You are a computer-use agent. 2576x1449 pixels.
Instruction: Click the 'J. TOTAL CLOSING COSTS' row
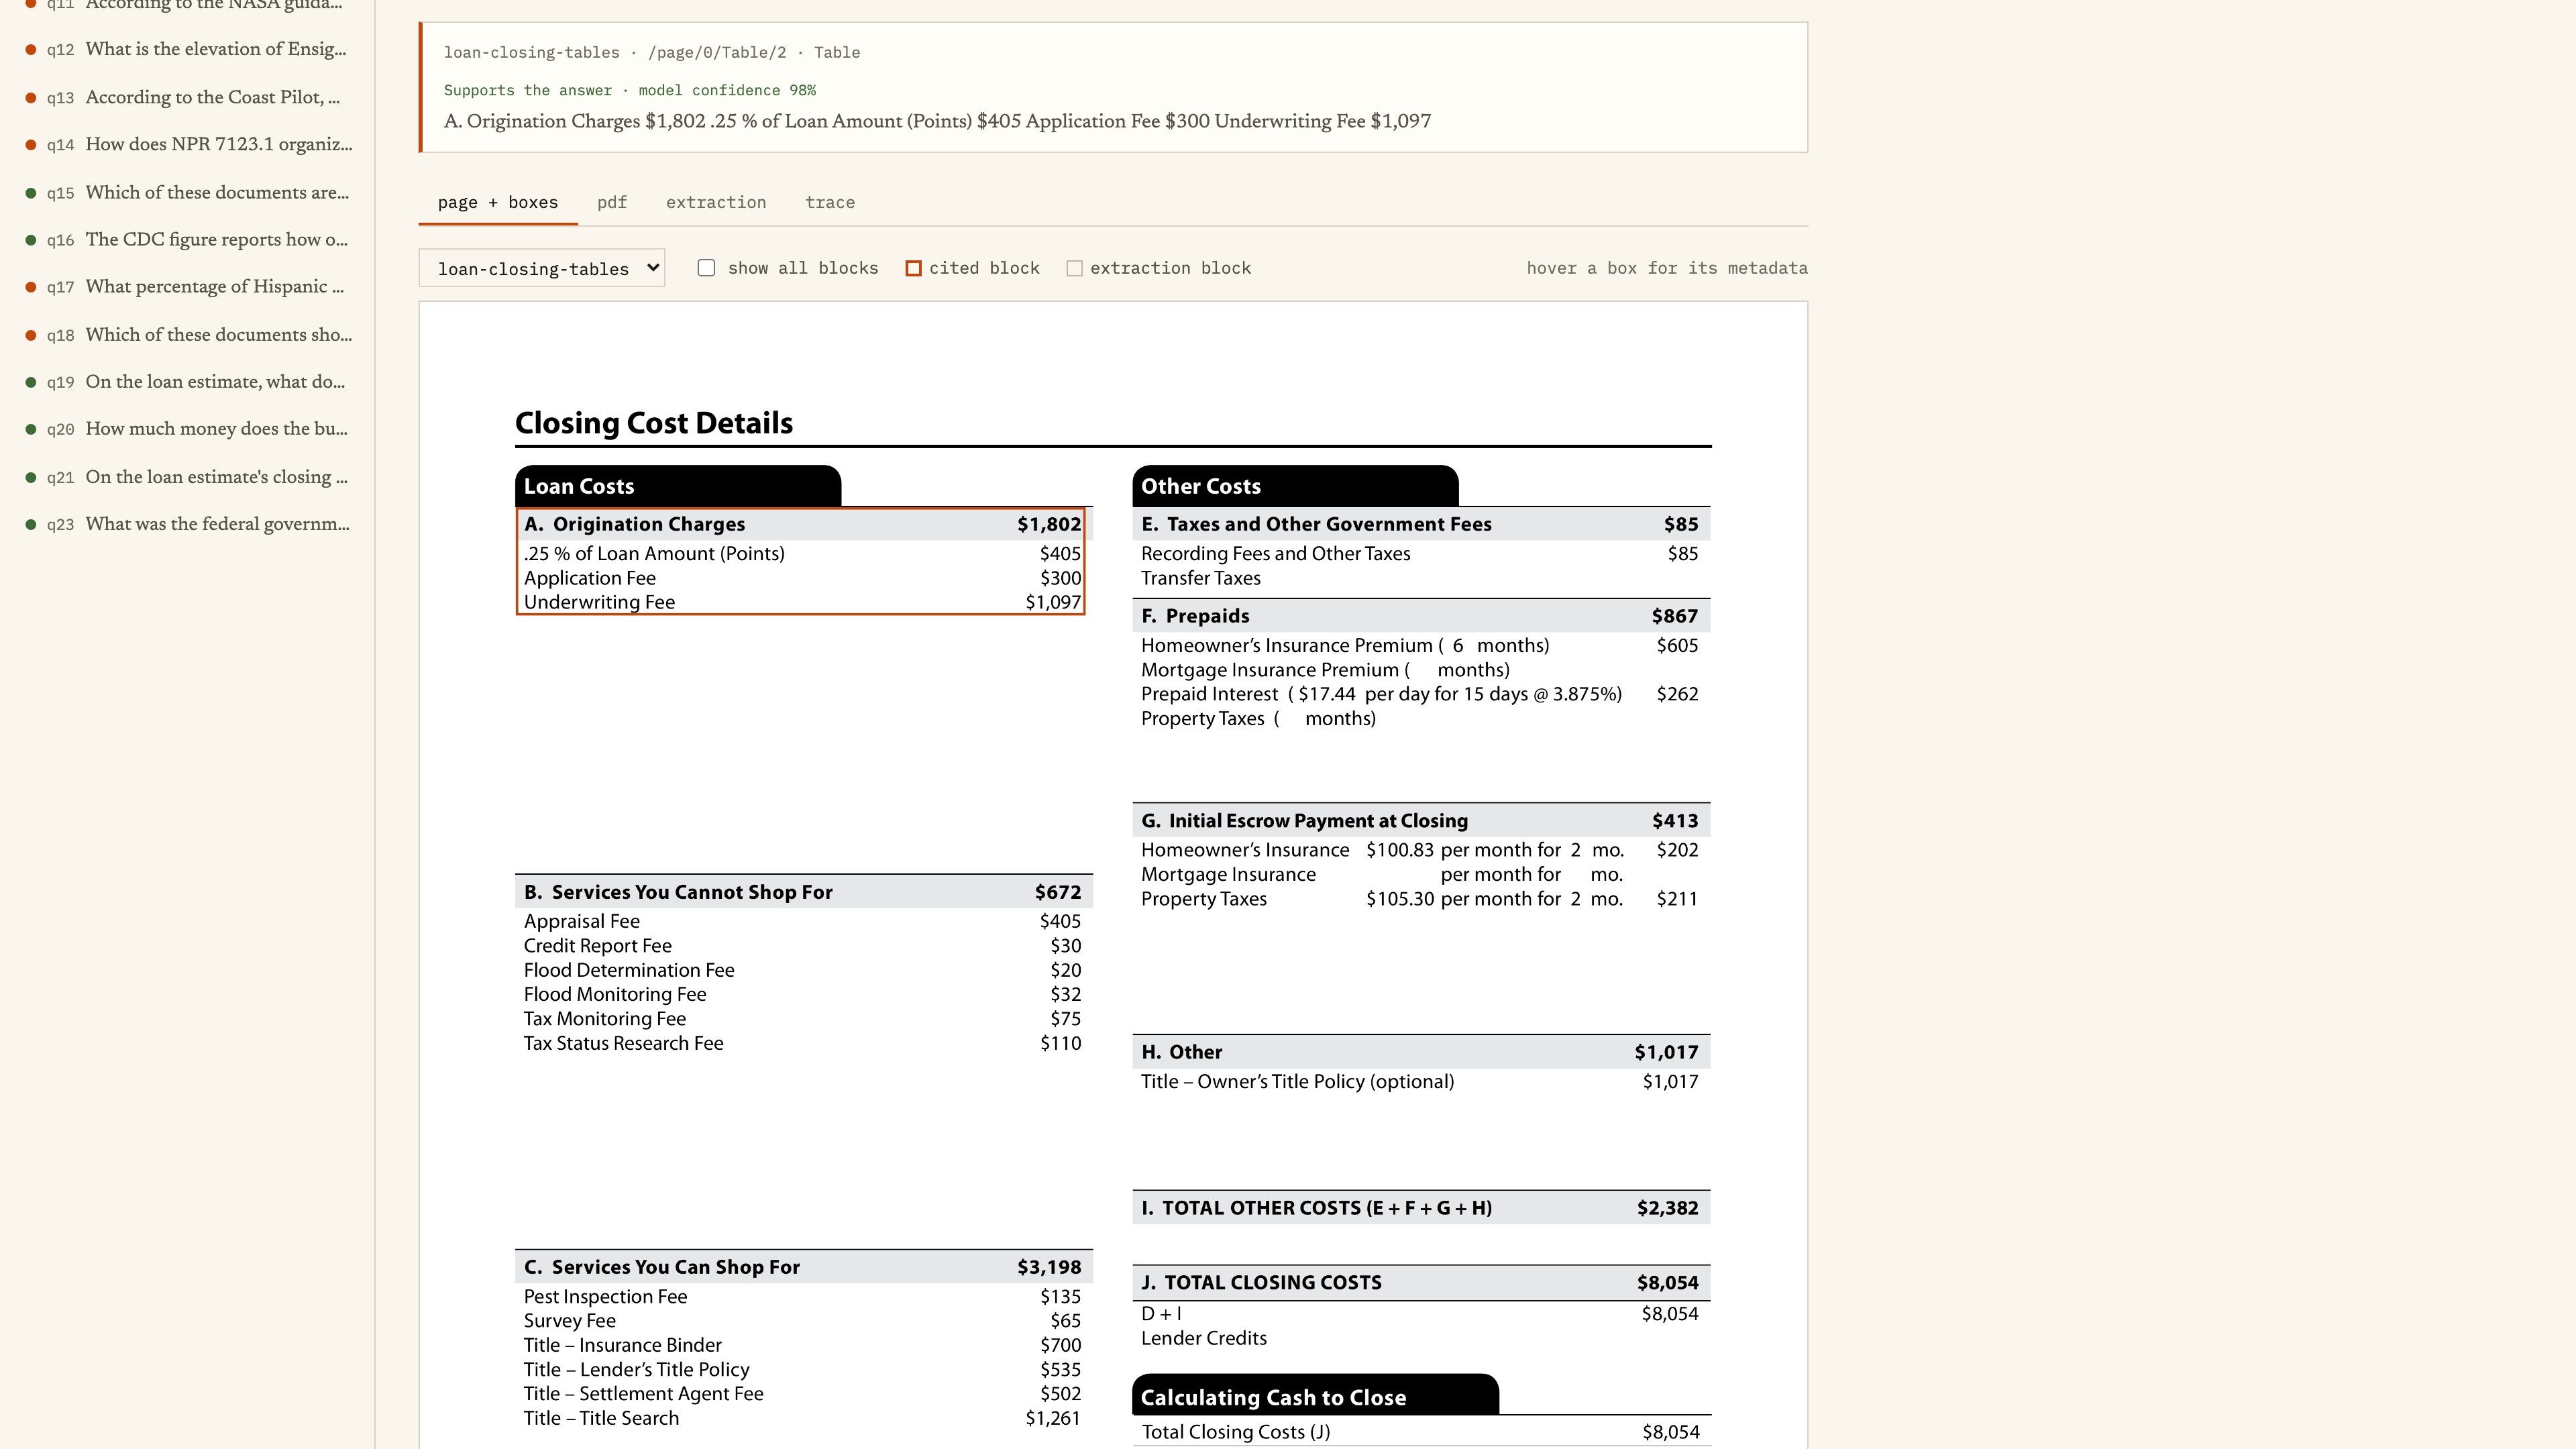[x=1421, y=1283]
